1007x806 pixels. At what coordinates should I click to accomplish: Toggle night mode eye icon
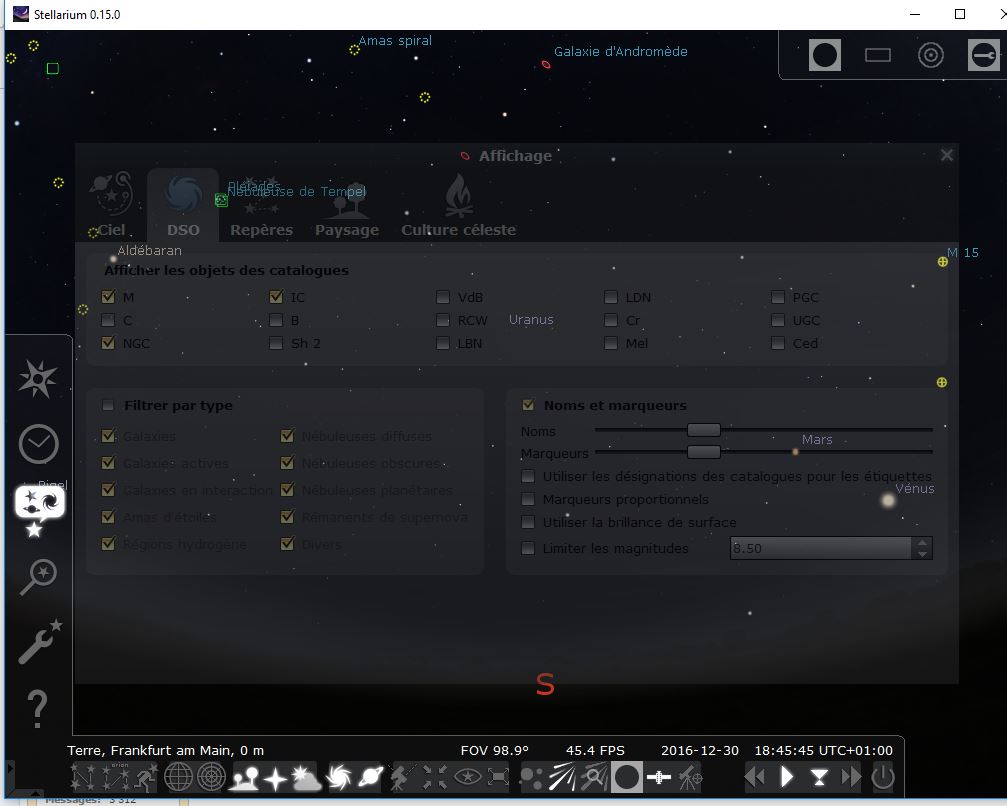click(468, 777)
